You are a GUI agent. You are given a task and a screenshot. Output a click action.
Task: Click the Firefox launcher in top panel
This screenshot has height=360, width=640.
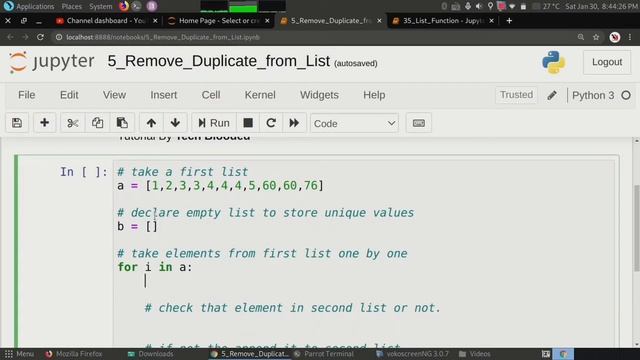click(124, 6)
